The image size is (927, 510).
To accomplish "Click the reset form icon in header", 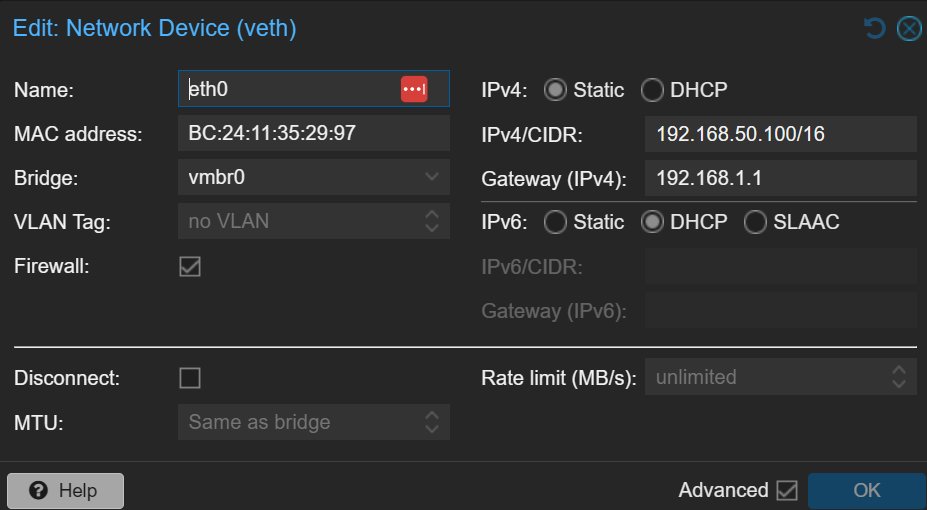I will coord(874,28).
